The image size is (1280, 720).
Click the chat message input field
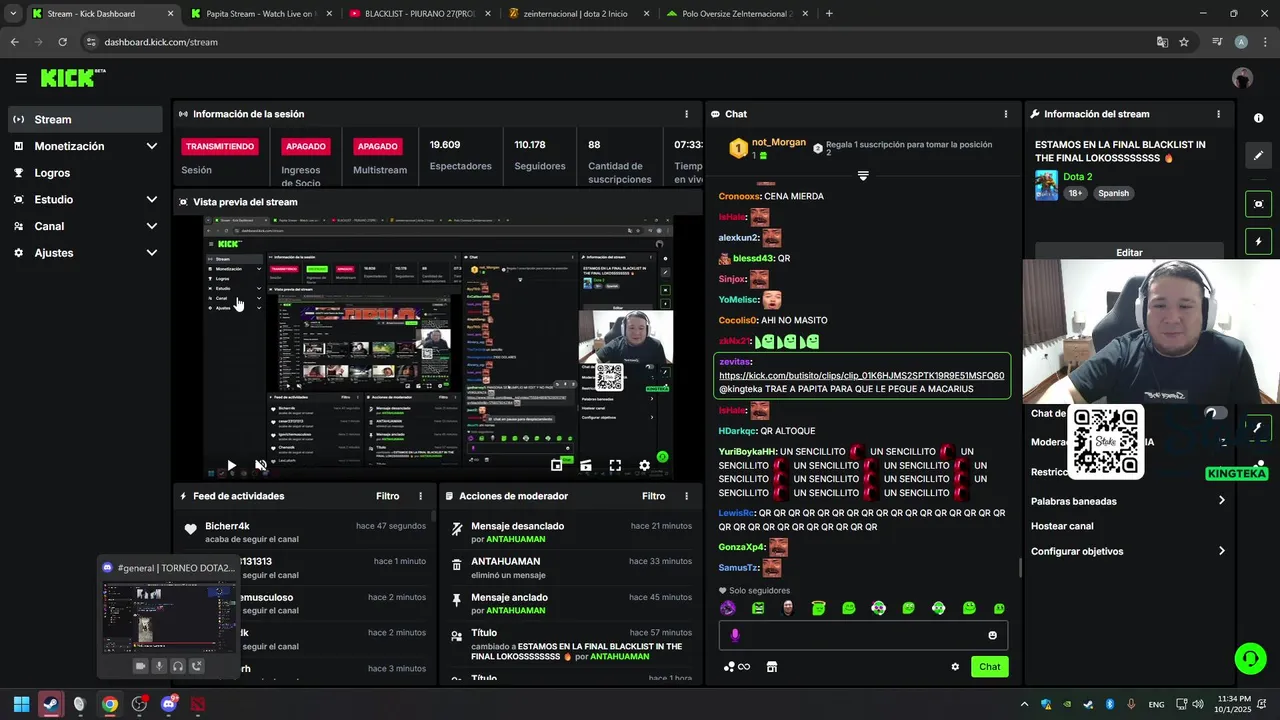pos(863,635)
